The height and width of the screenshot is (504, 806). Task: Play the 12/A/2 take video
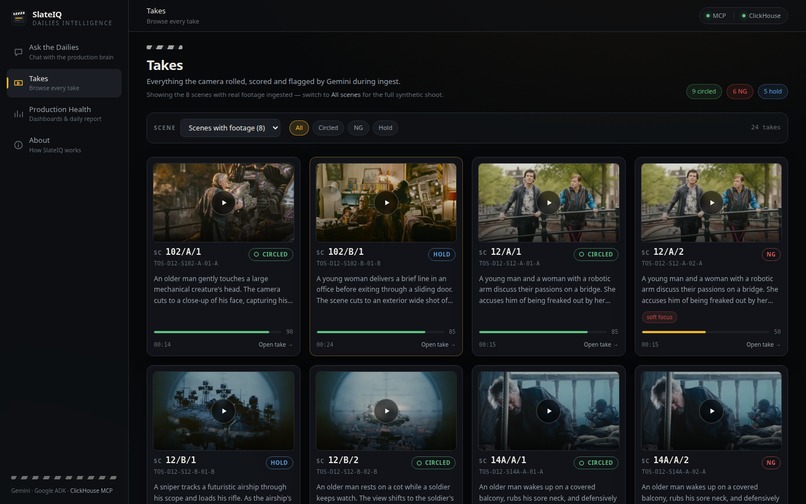point(711,203)
